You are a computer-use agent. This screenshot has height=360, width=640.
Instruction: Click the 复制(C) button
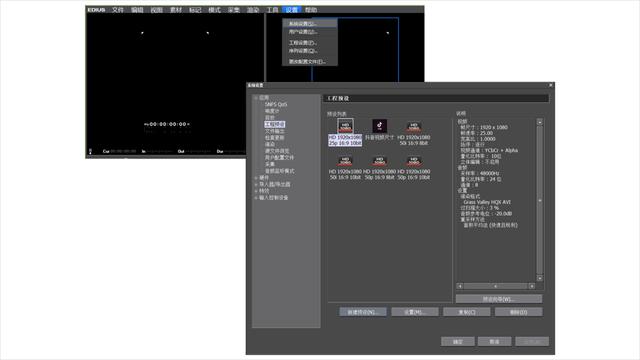[x=467, y=312]
